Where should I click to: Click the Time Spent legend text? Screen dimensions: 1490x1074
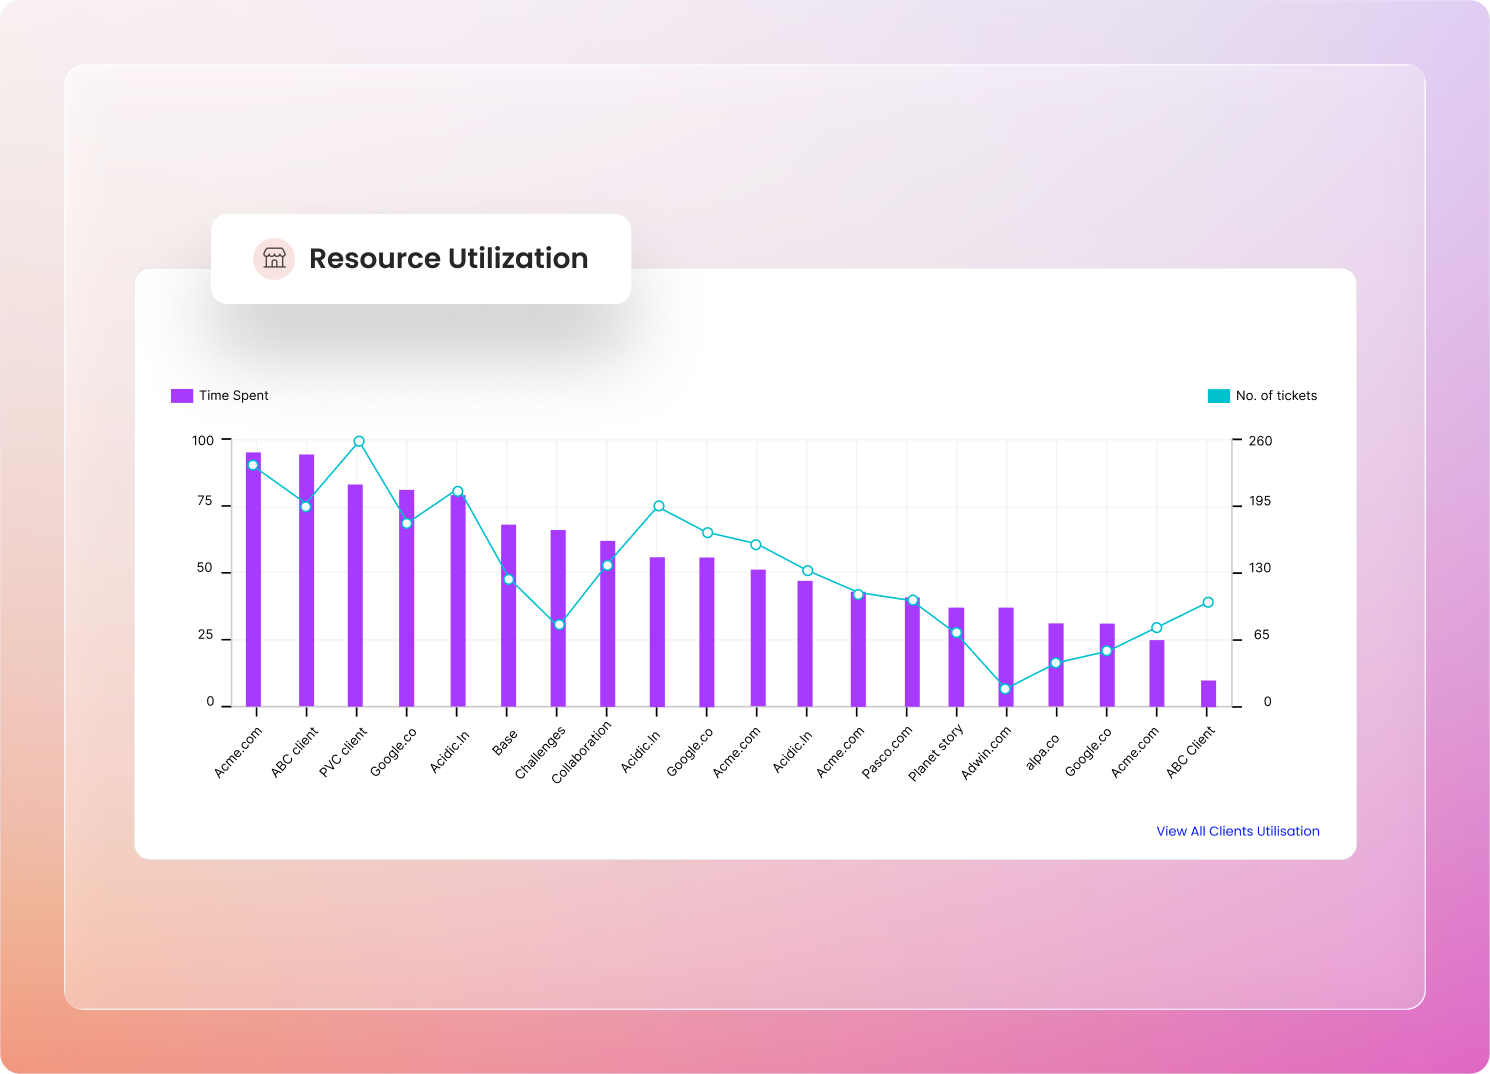(233, 396)
